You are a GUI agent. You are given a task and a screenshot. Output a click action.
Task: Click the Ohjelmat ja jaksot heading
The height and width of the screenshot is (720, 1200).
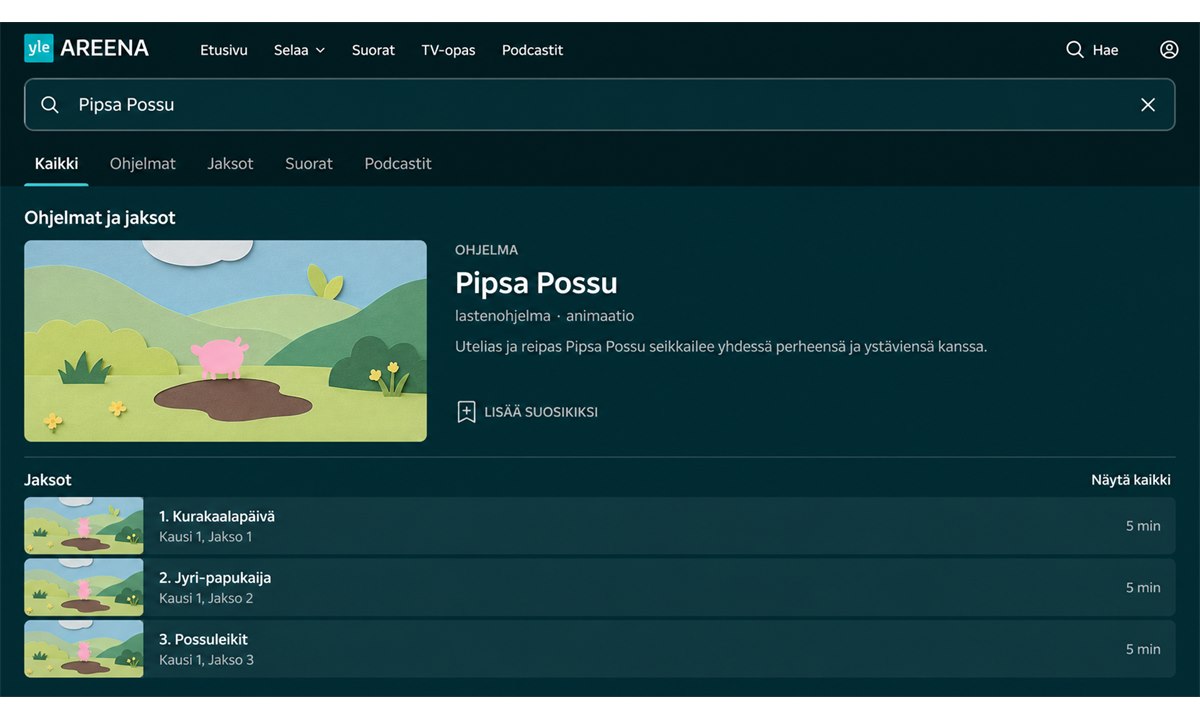[x=100, y=218]
